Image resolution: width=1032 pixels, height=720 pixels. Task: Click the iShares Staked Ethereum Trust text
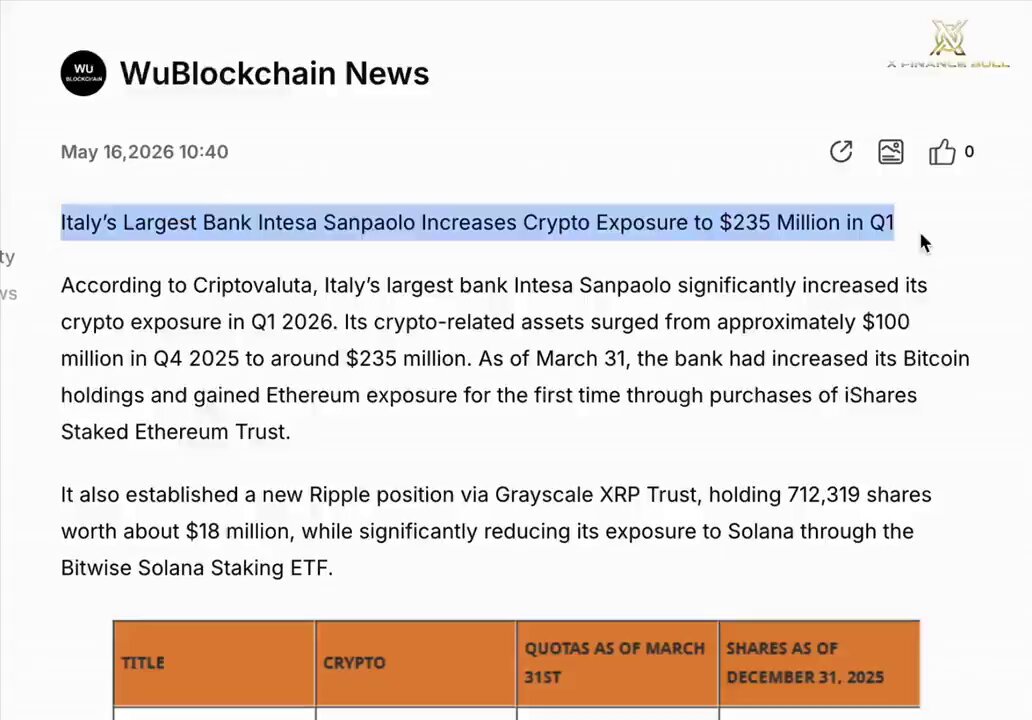tap(176, 432)
